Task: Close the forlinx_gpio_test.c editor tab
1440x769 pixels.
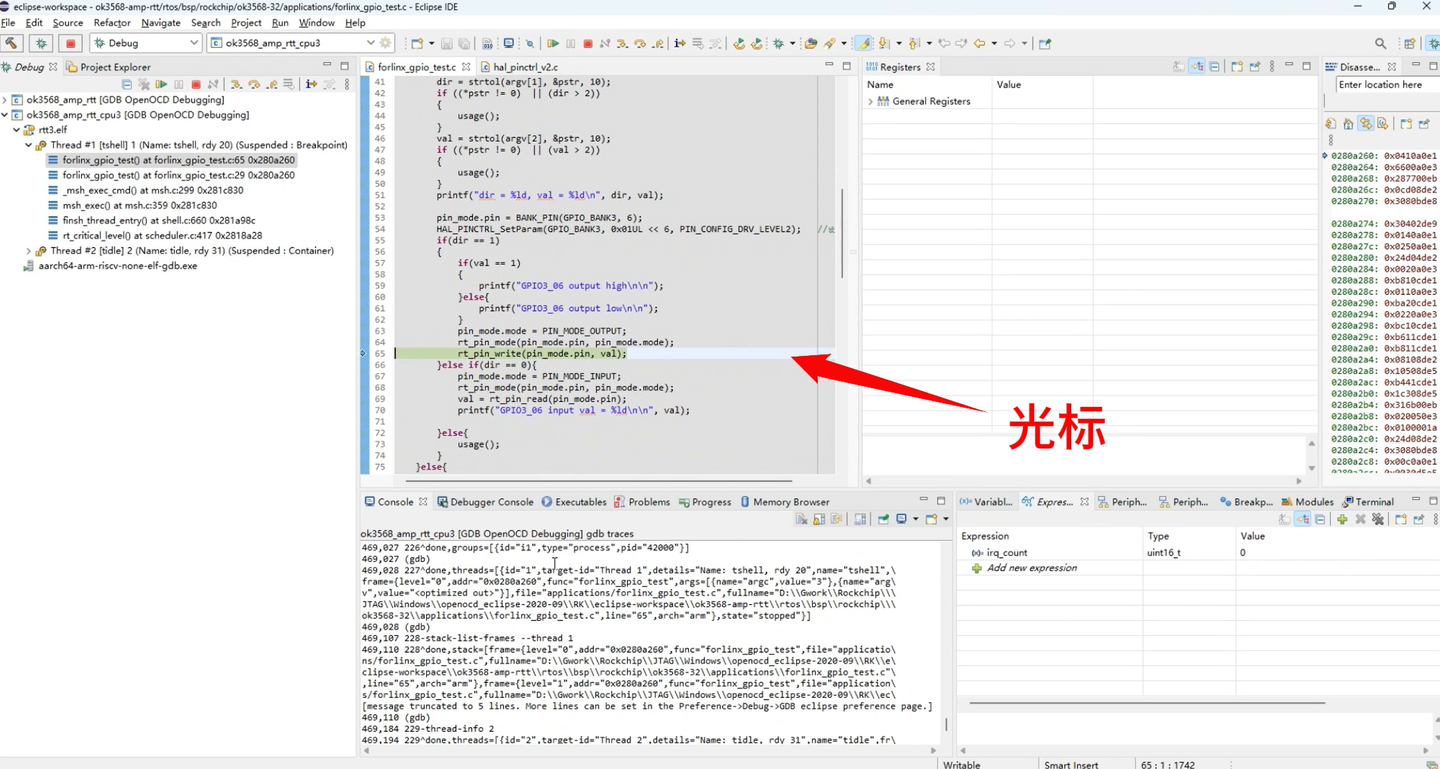Action: point(467,67)
